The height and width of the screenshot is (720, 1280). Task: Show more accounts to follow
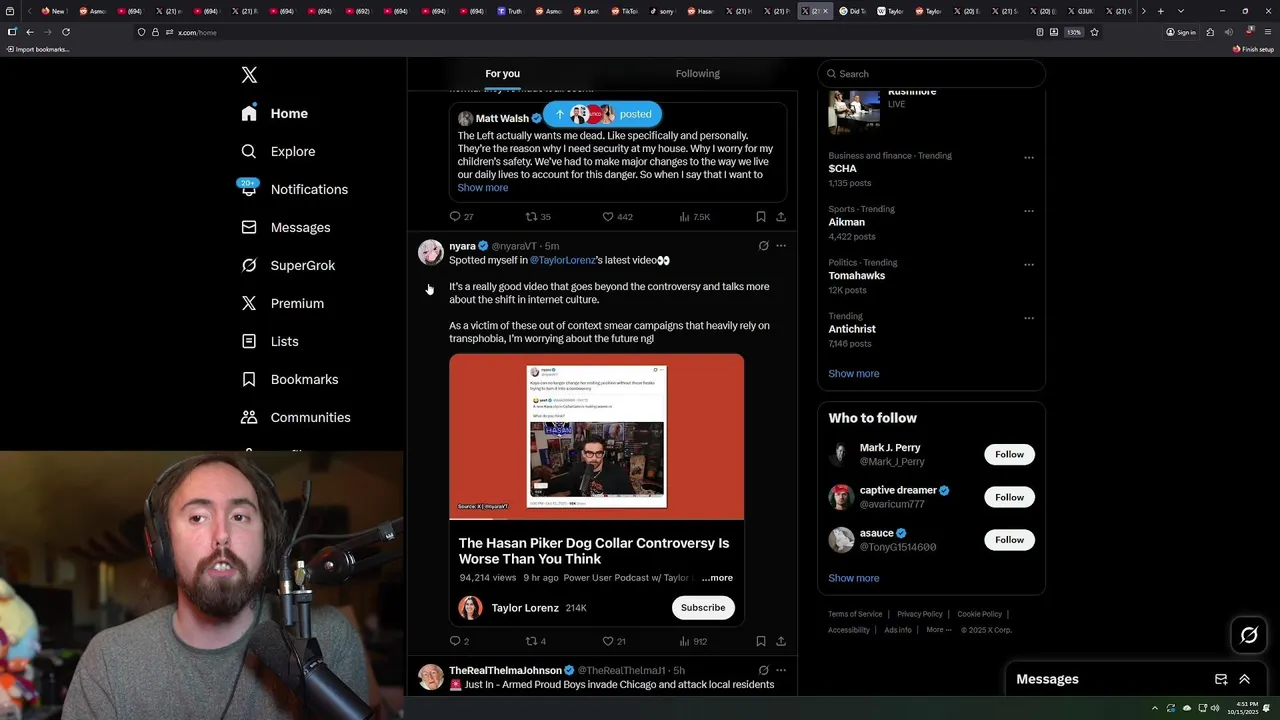click(x=853, y=578)
